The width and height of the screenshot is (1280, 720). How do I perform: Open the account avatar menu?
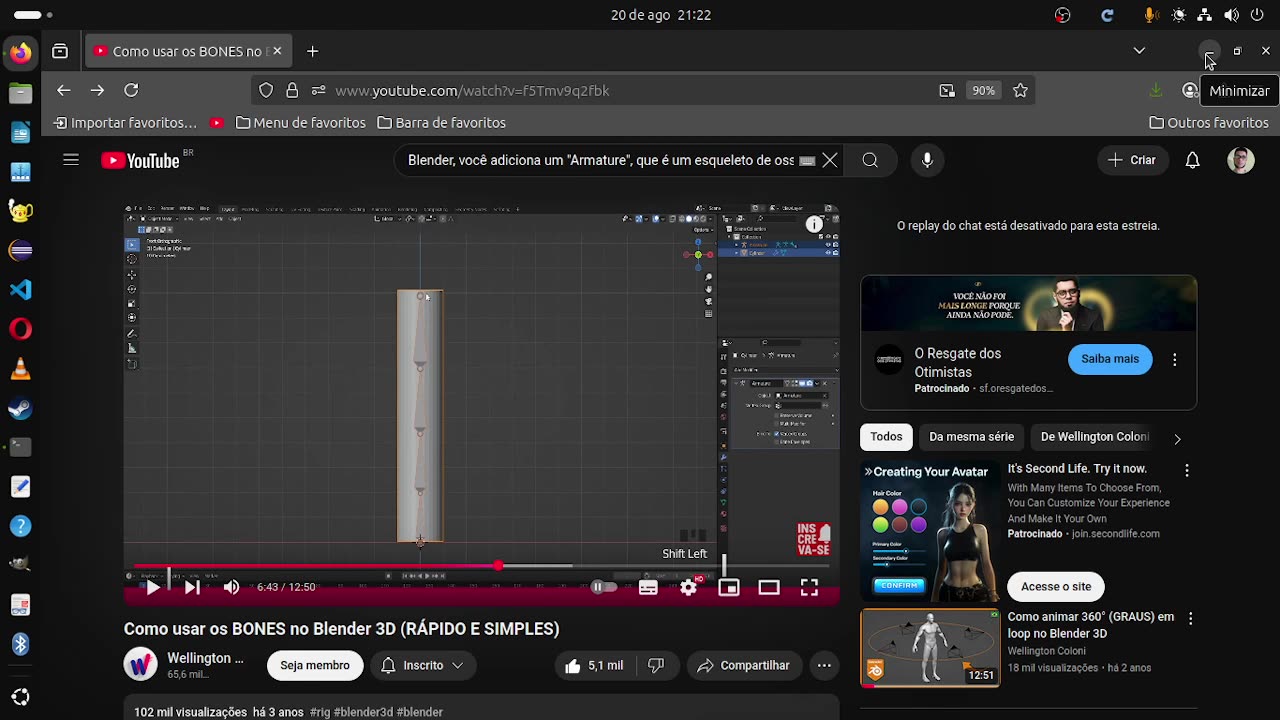1241,160
